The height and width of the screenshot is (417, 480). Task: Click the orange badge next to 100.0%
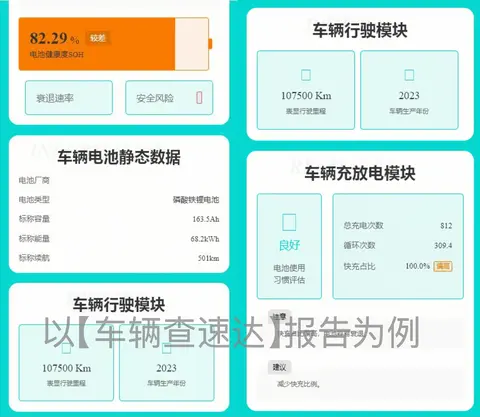(443, 266)
